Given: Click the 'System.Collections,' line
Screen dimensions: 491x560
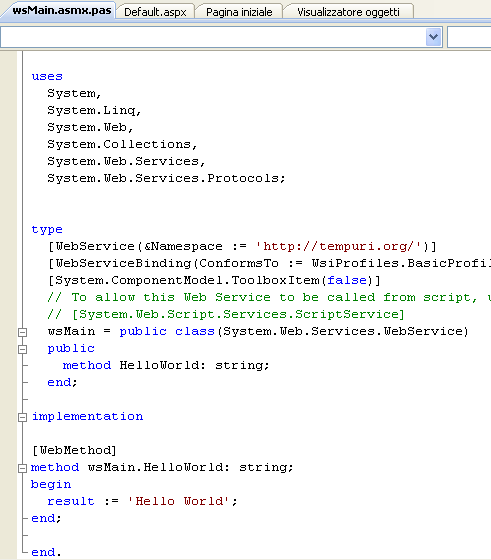Looking at the screenshot, I should (x=122, y=144).
